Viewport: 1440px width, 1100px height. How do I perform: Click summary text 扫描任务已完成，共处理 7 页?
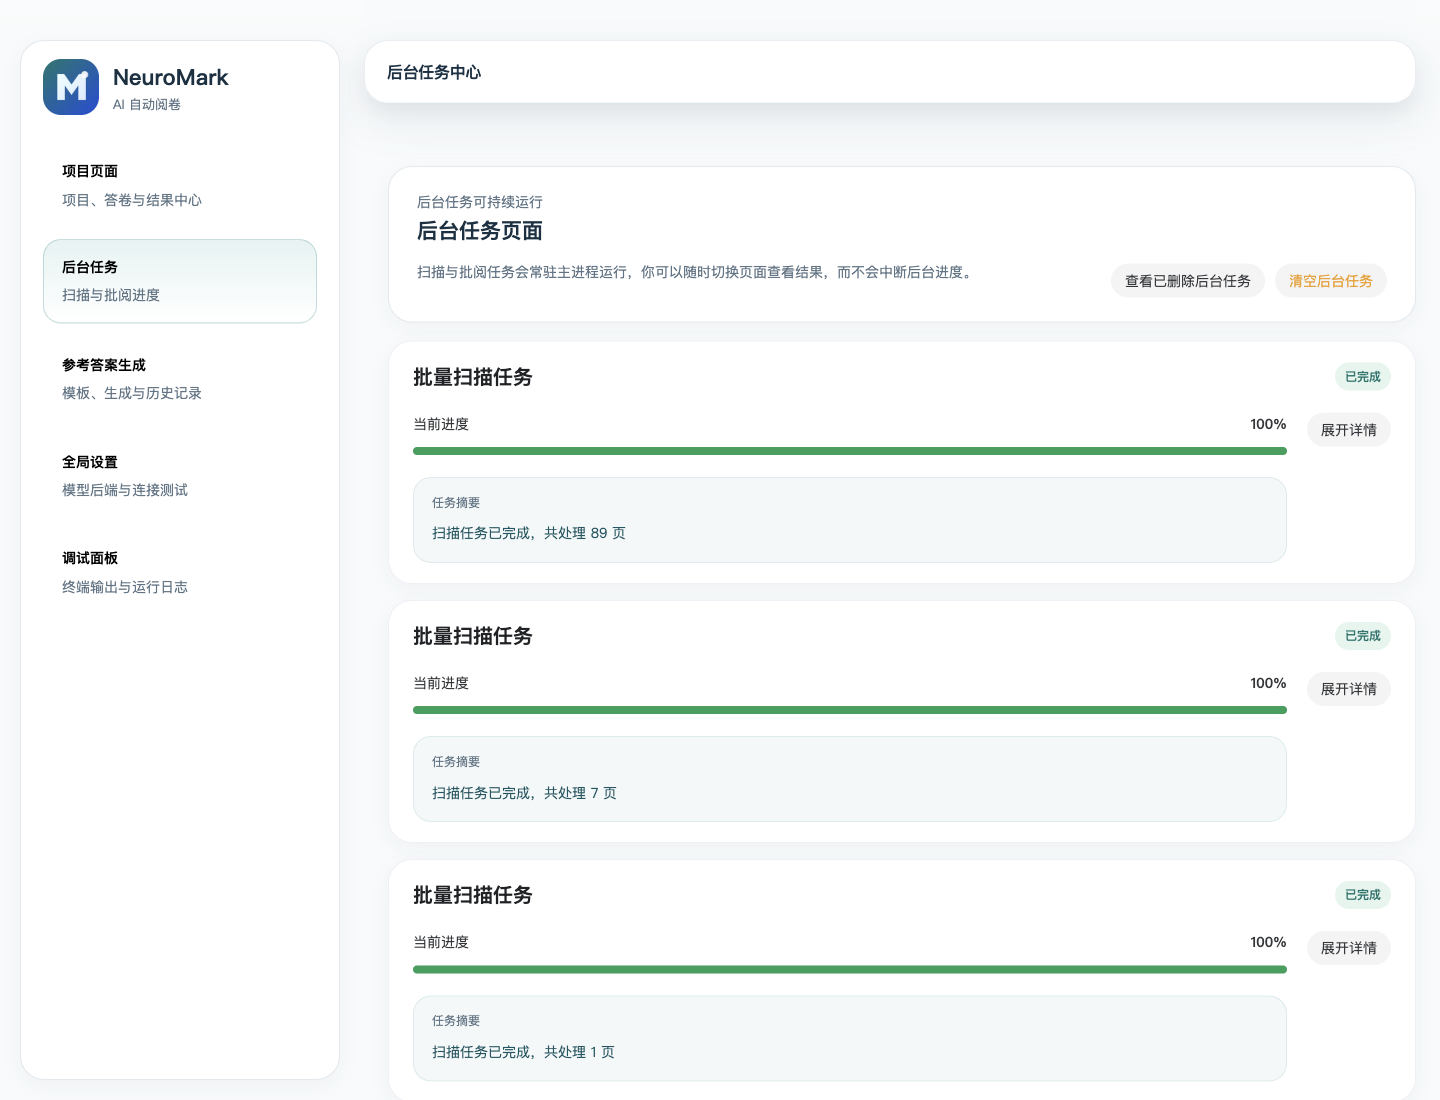pos(525,793)
